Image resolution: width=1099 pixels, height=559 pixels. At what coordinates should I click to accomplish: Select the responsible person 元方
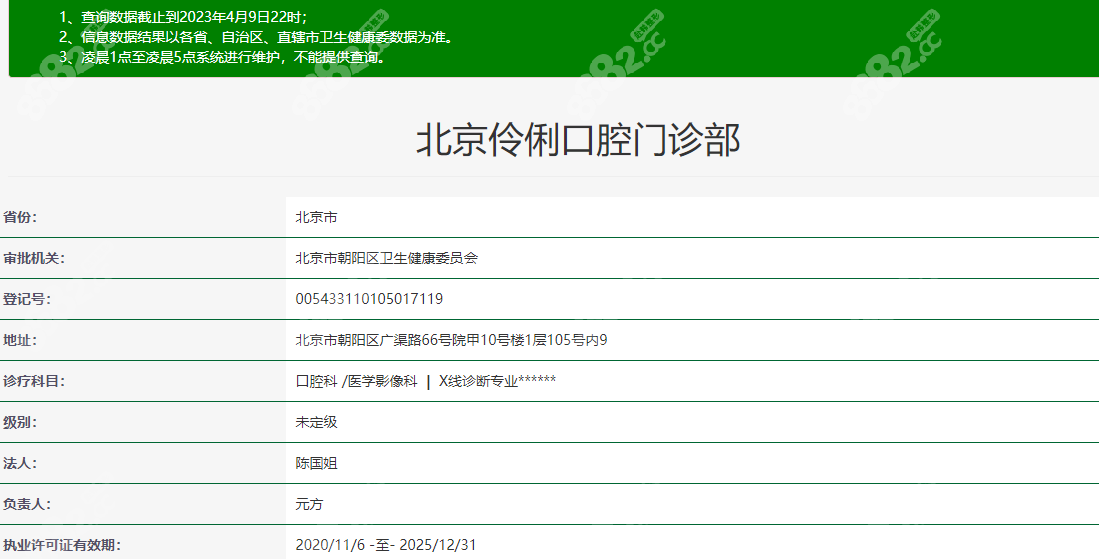(x=309, y=504)
